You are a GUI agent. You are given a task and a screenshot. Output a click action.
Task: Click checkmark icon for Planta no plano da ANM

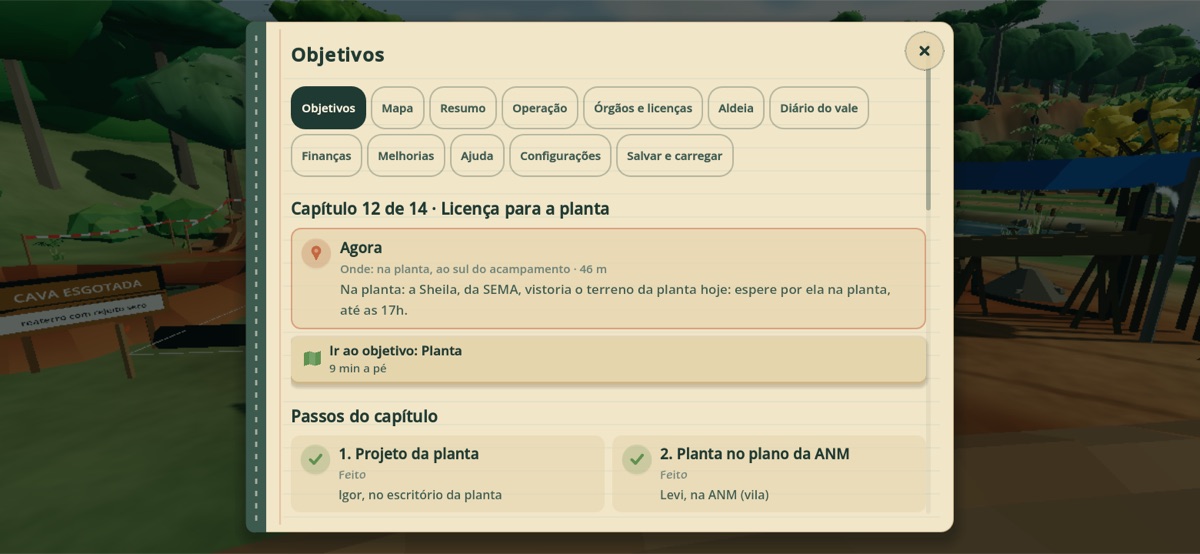[636, 459]
